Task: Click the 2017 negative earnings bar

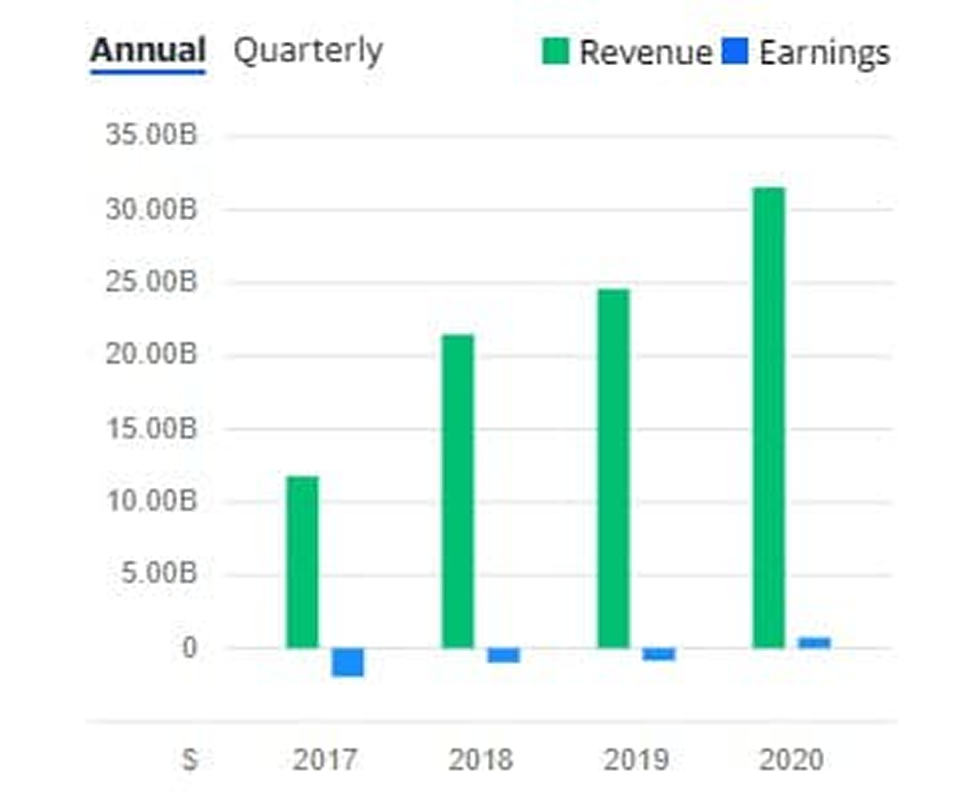Action: pos(348,662)
